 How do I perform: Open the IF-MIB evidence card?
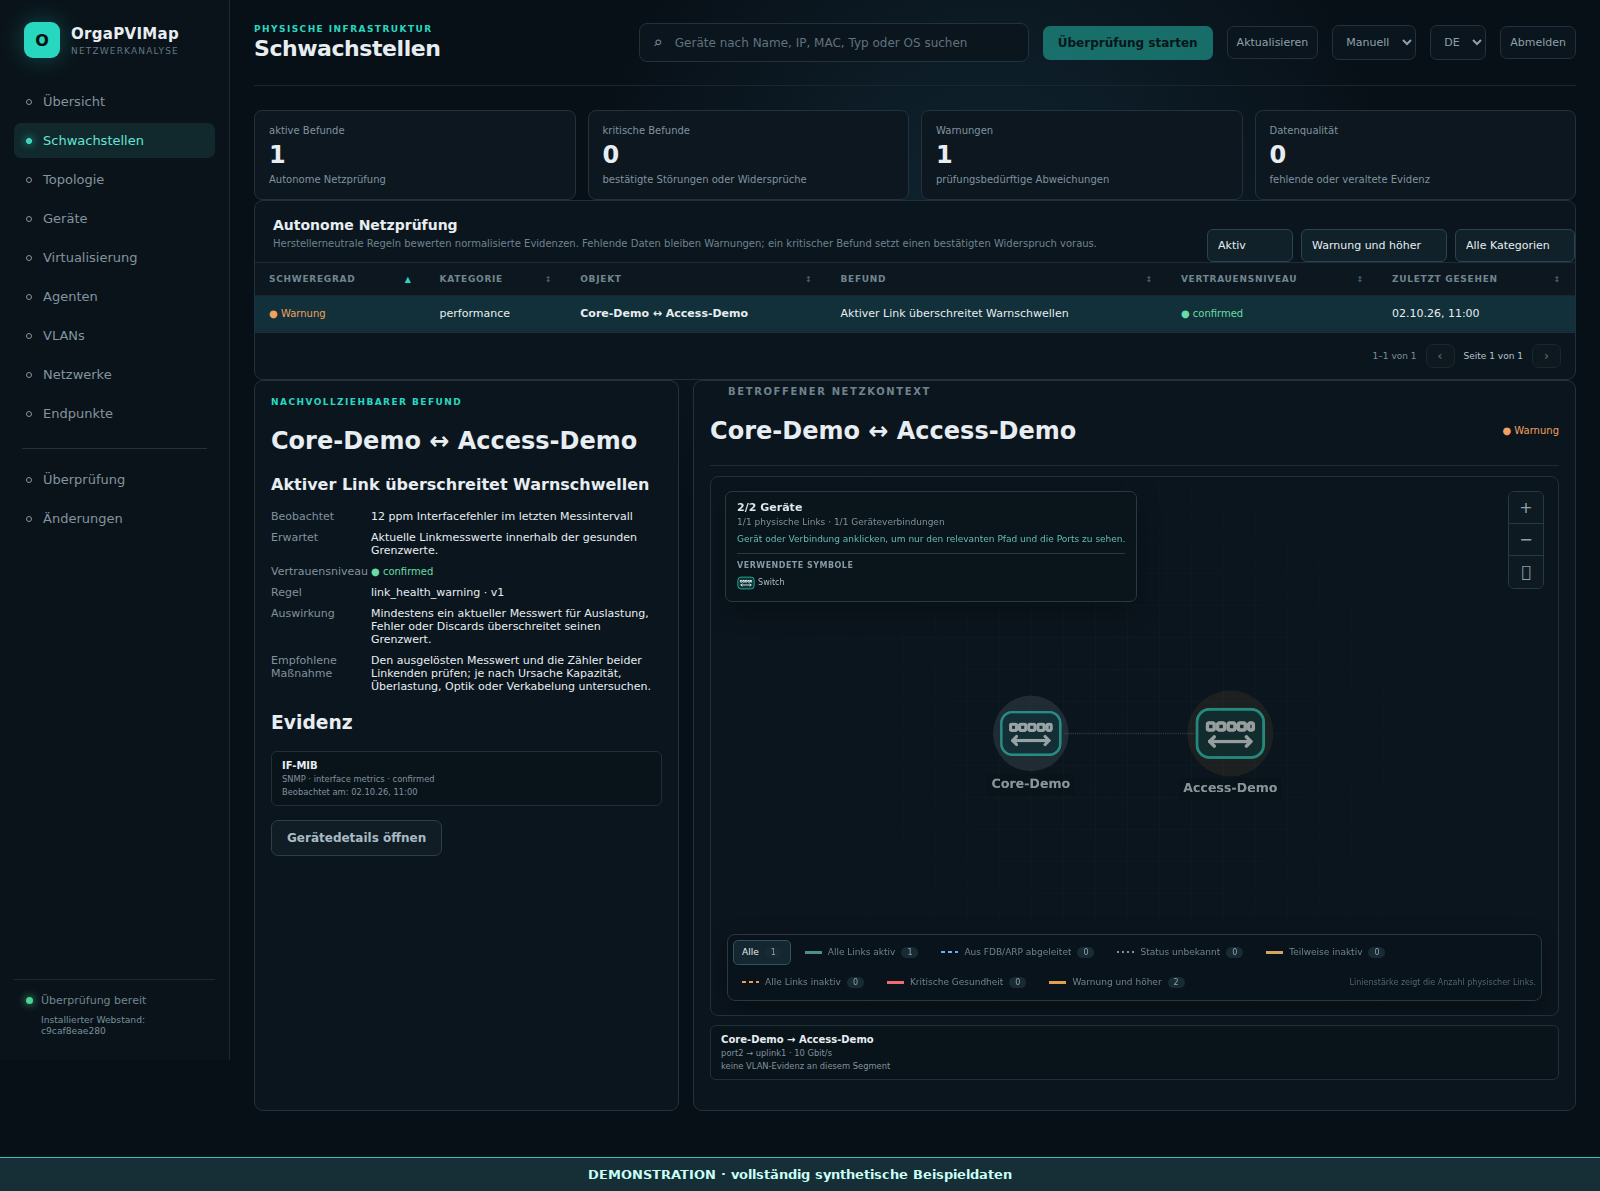[x=466, y=778]
